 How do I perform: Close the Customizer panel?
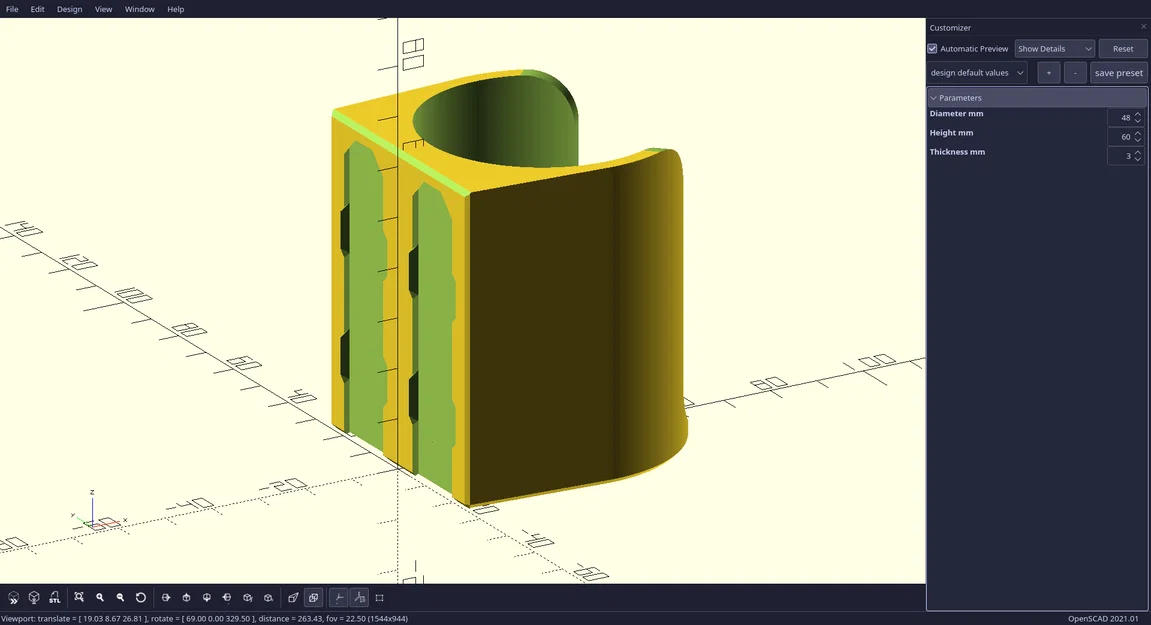1143,27
